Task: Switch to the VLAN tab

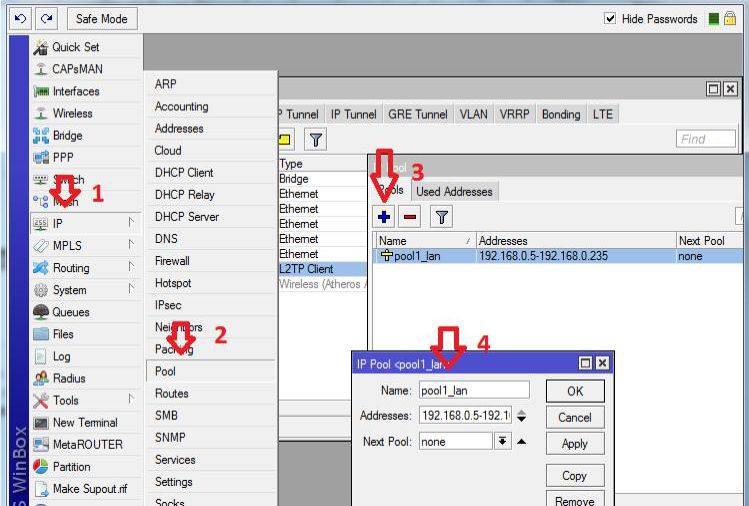Action: (473, 114)
